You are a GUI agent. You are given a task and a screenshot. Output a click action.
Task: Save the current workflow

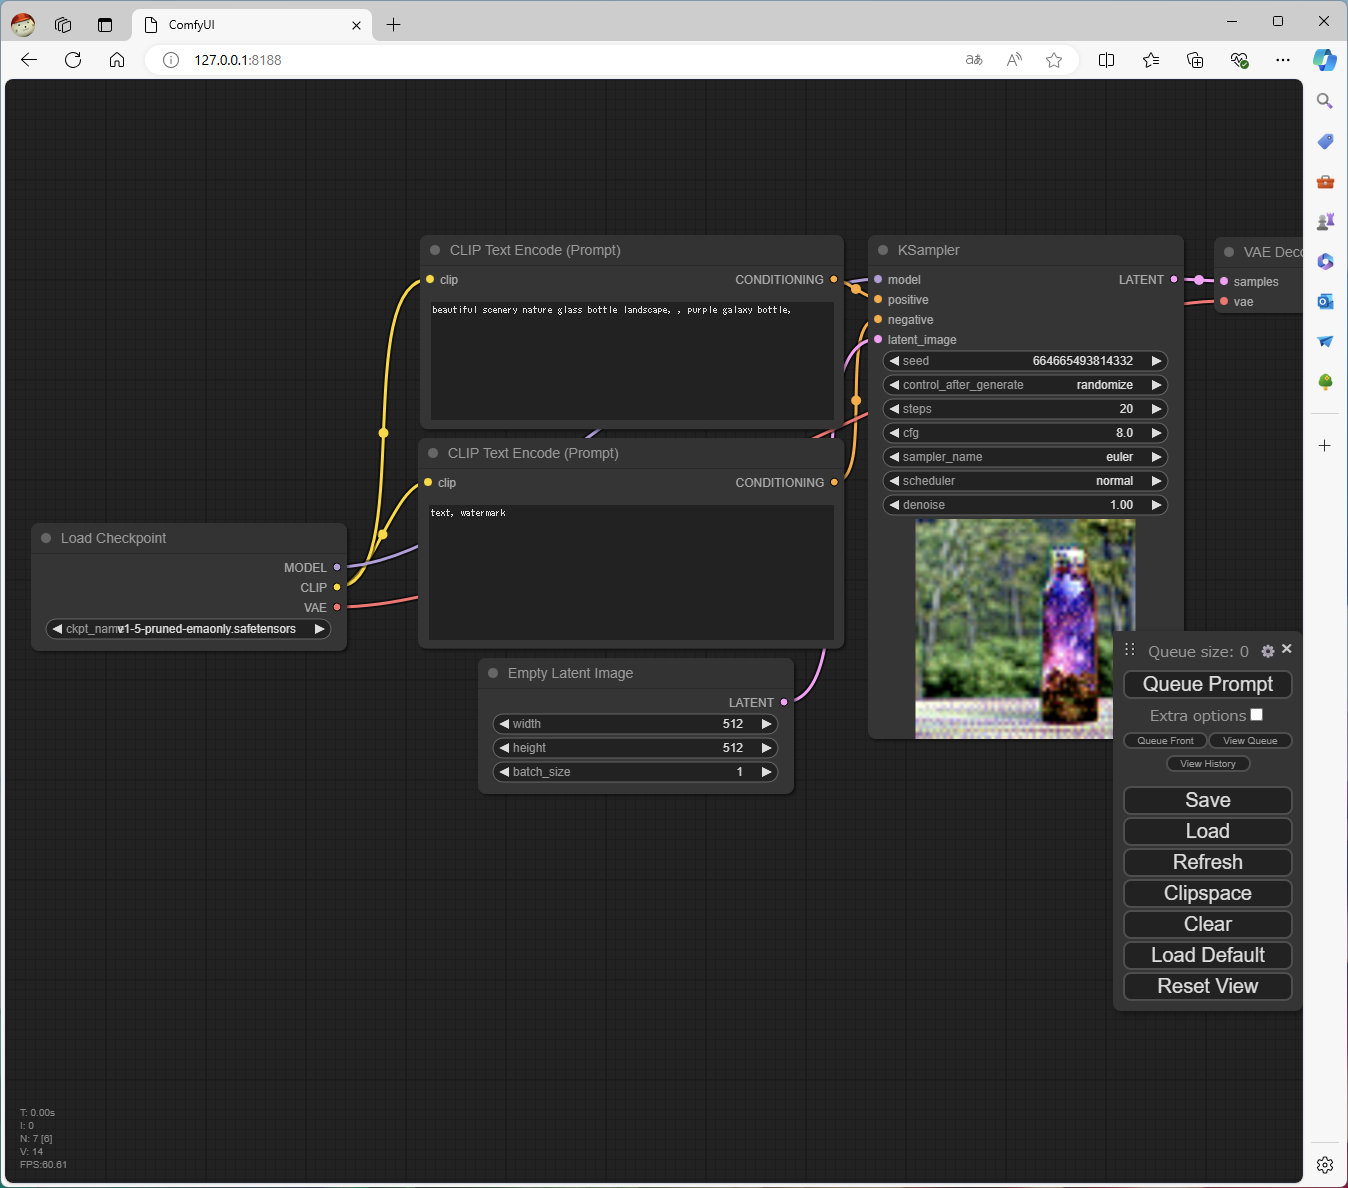coord(1208,800)
